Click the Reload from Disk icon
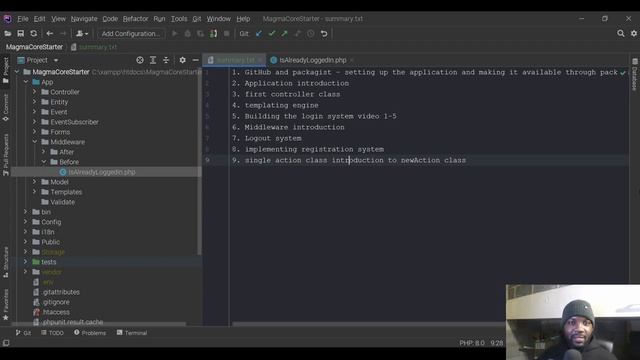 coord(33,33)
